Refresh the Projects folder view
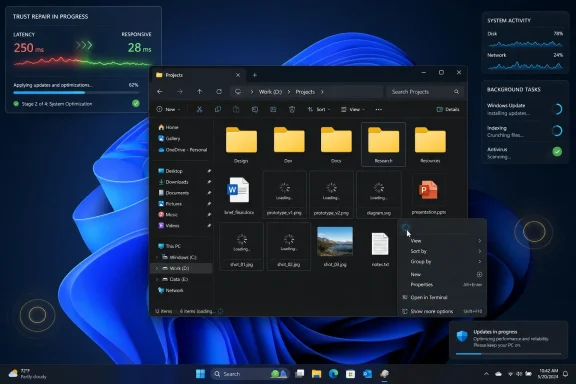 tap(219, 92)
